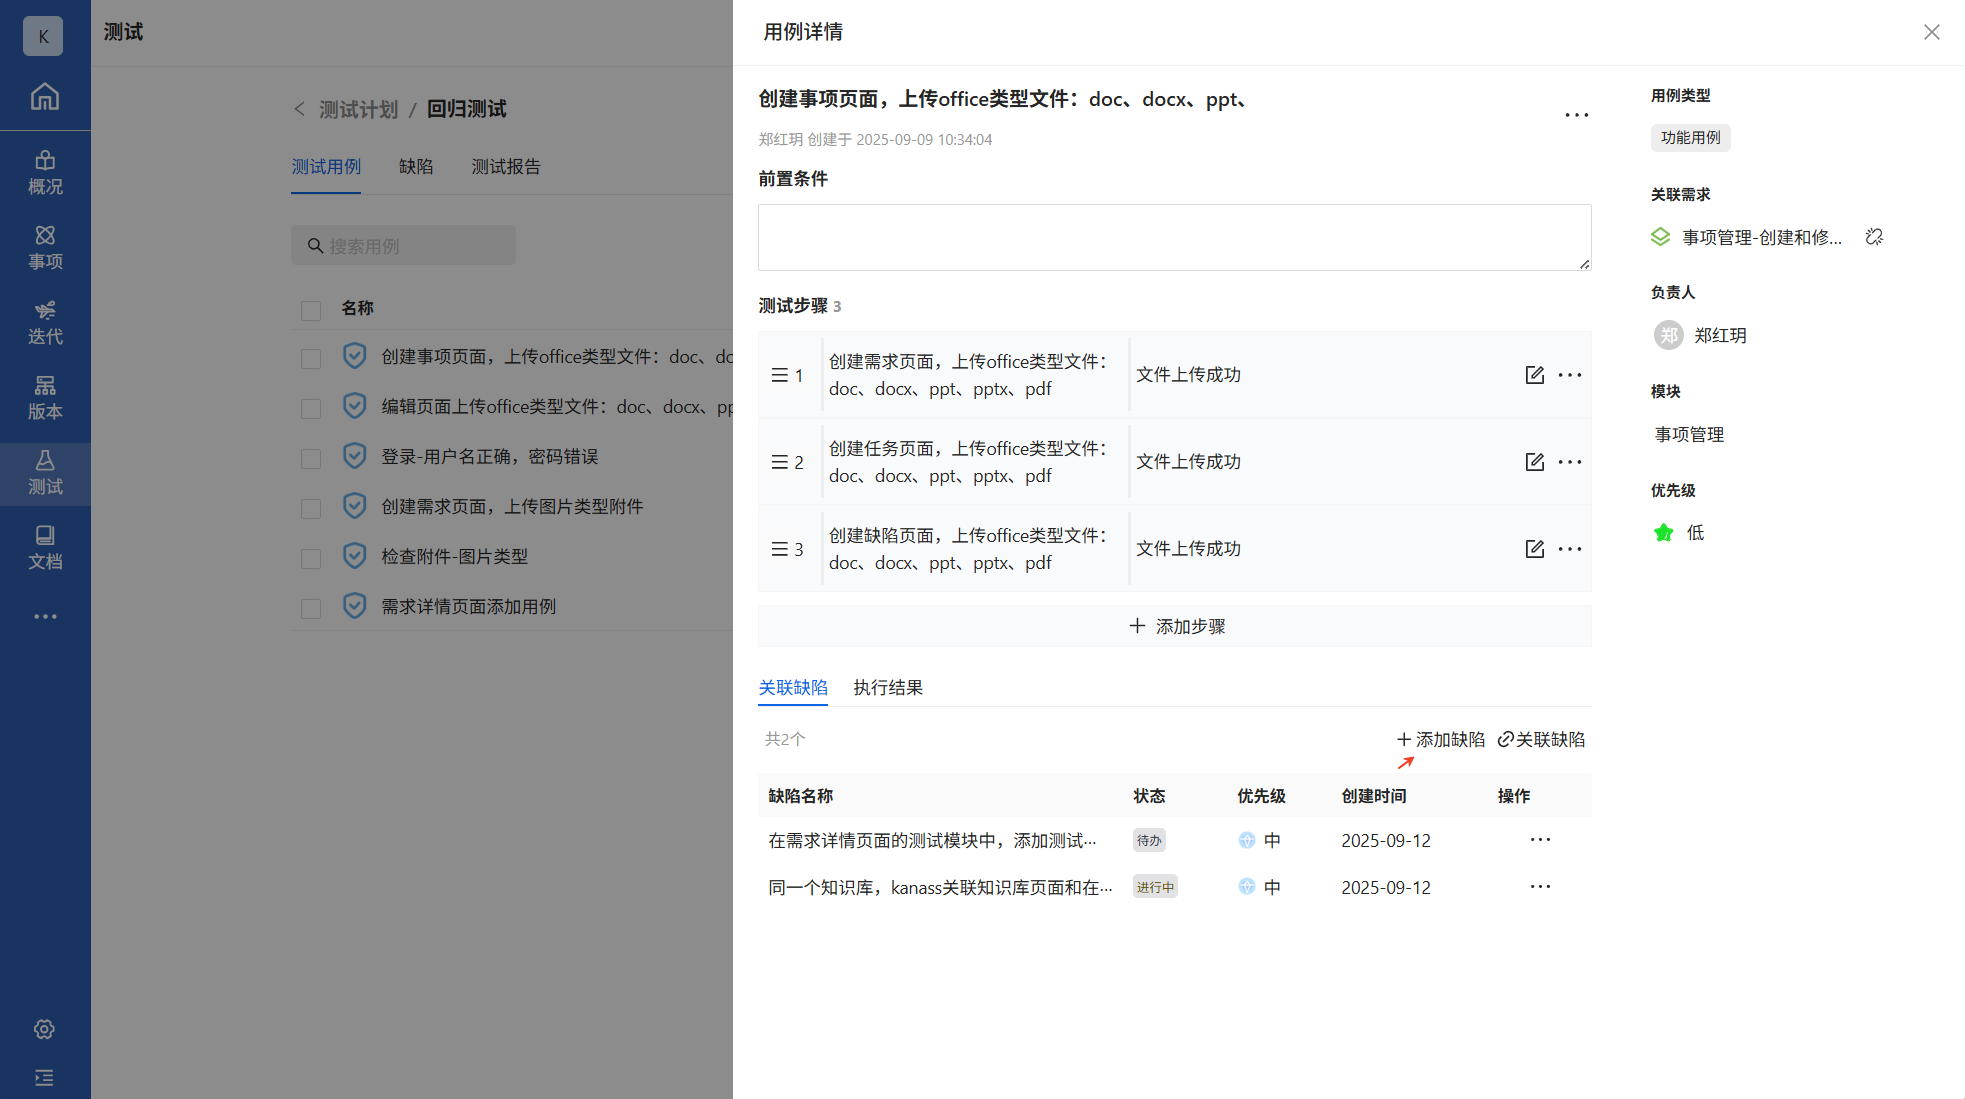Viewport: 1965px width, 1099px height.
Task: Open the more options menu for step 2
Action: (1570, 462)
